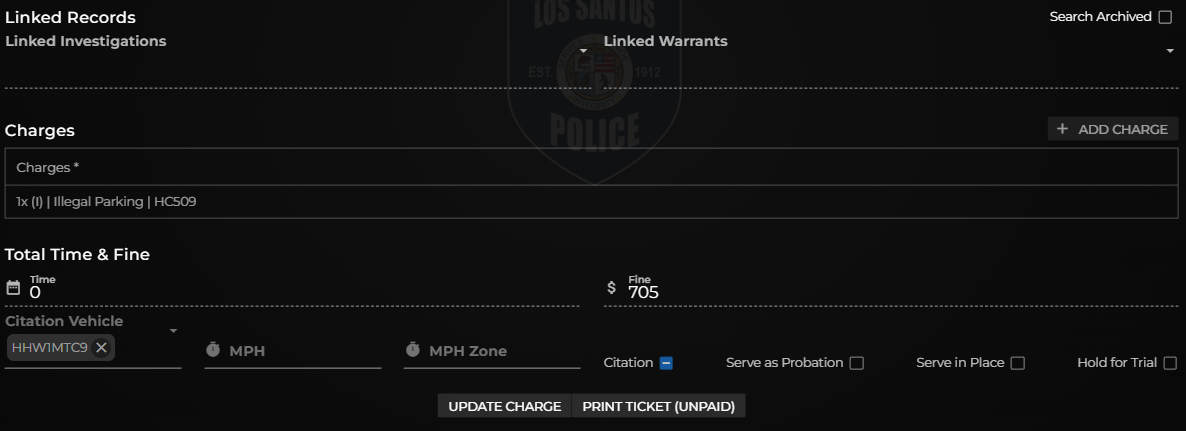Viewport: 1186px width, 431px height.
Task: Expand the Citation Vehicle dropdown
Action: point(173,331)
